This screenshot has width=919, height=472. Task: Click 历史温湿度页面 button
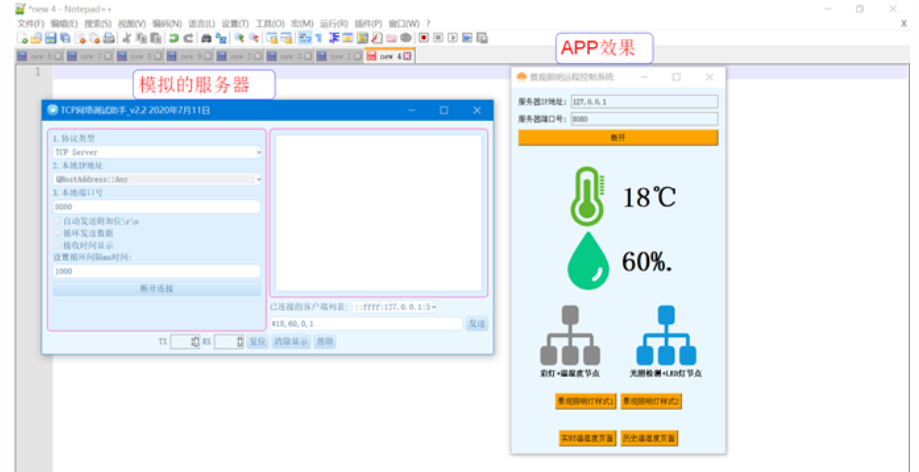(649, 439)
